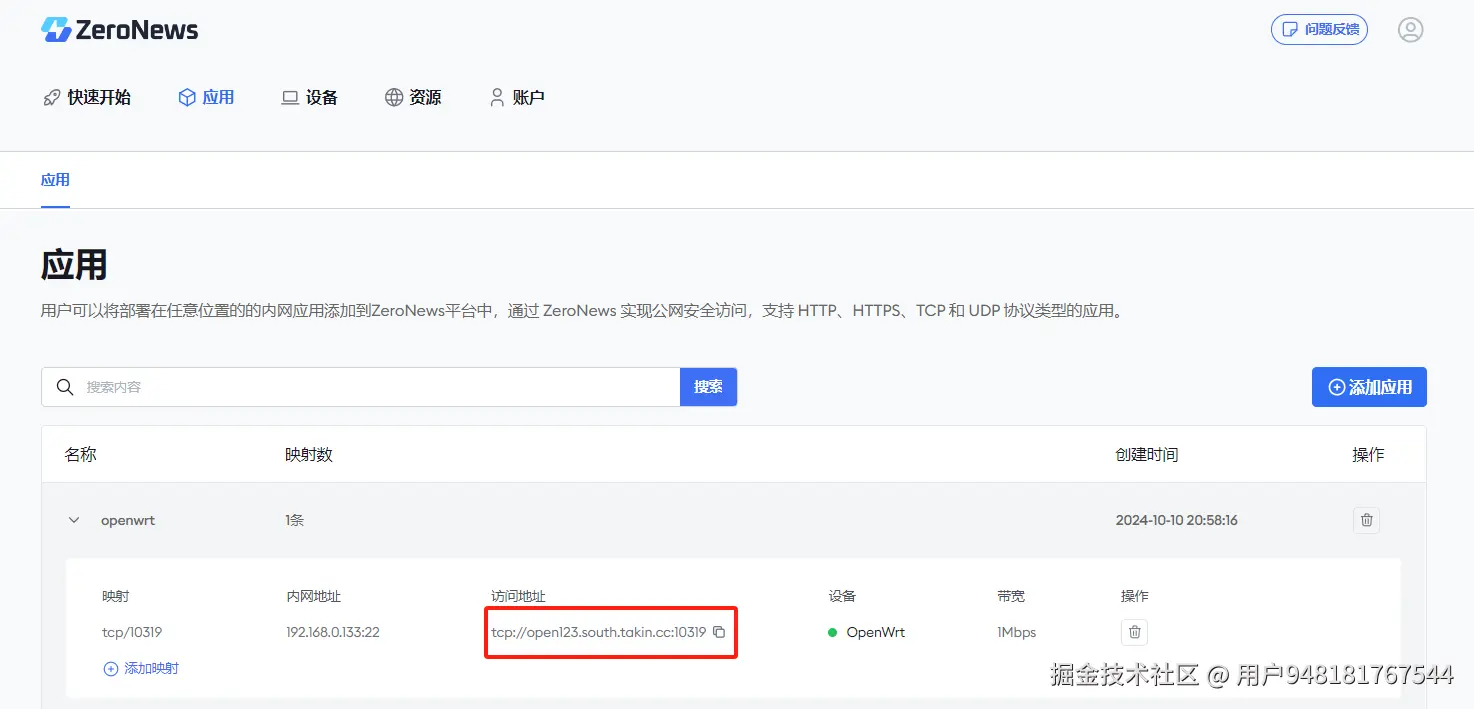Open the 应用 navigation menu
Viewport: 1474px width, 709px height.
tap(206, 98)
